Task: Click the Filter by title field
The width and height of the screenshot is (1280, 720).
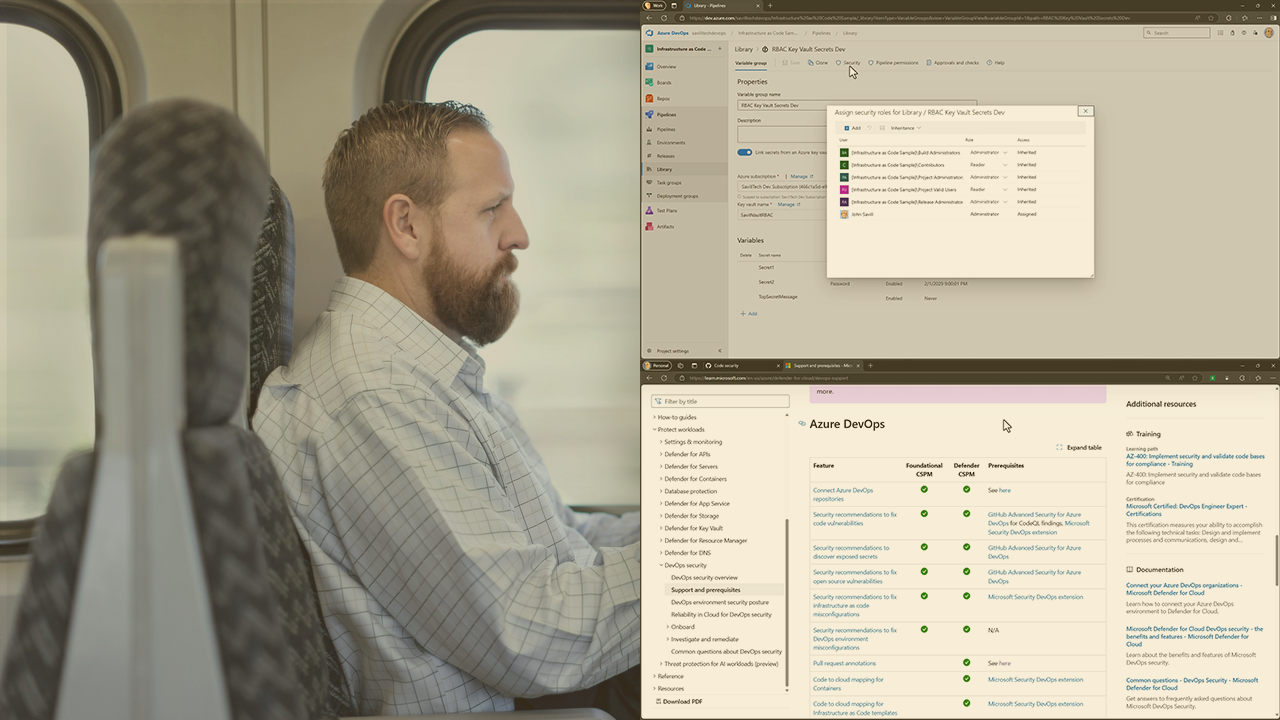Action: (720, 401)
